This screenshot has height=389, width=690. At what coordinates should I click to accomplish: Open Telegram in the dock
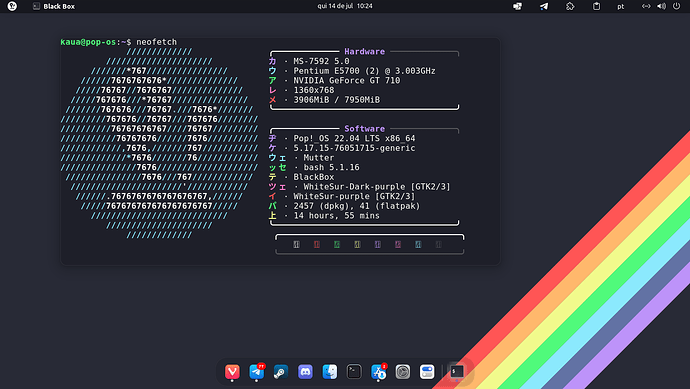[x=257, y=372]
